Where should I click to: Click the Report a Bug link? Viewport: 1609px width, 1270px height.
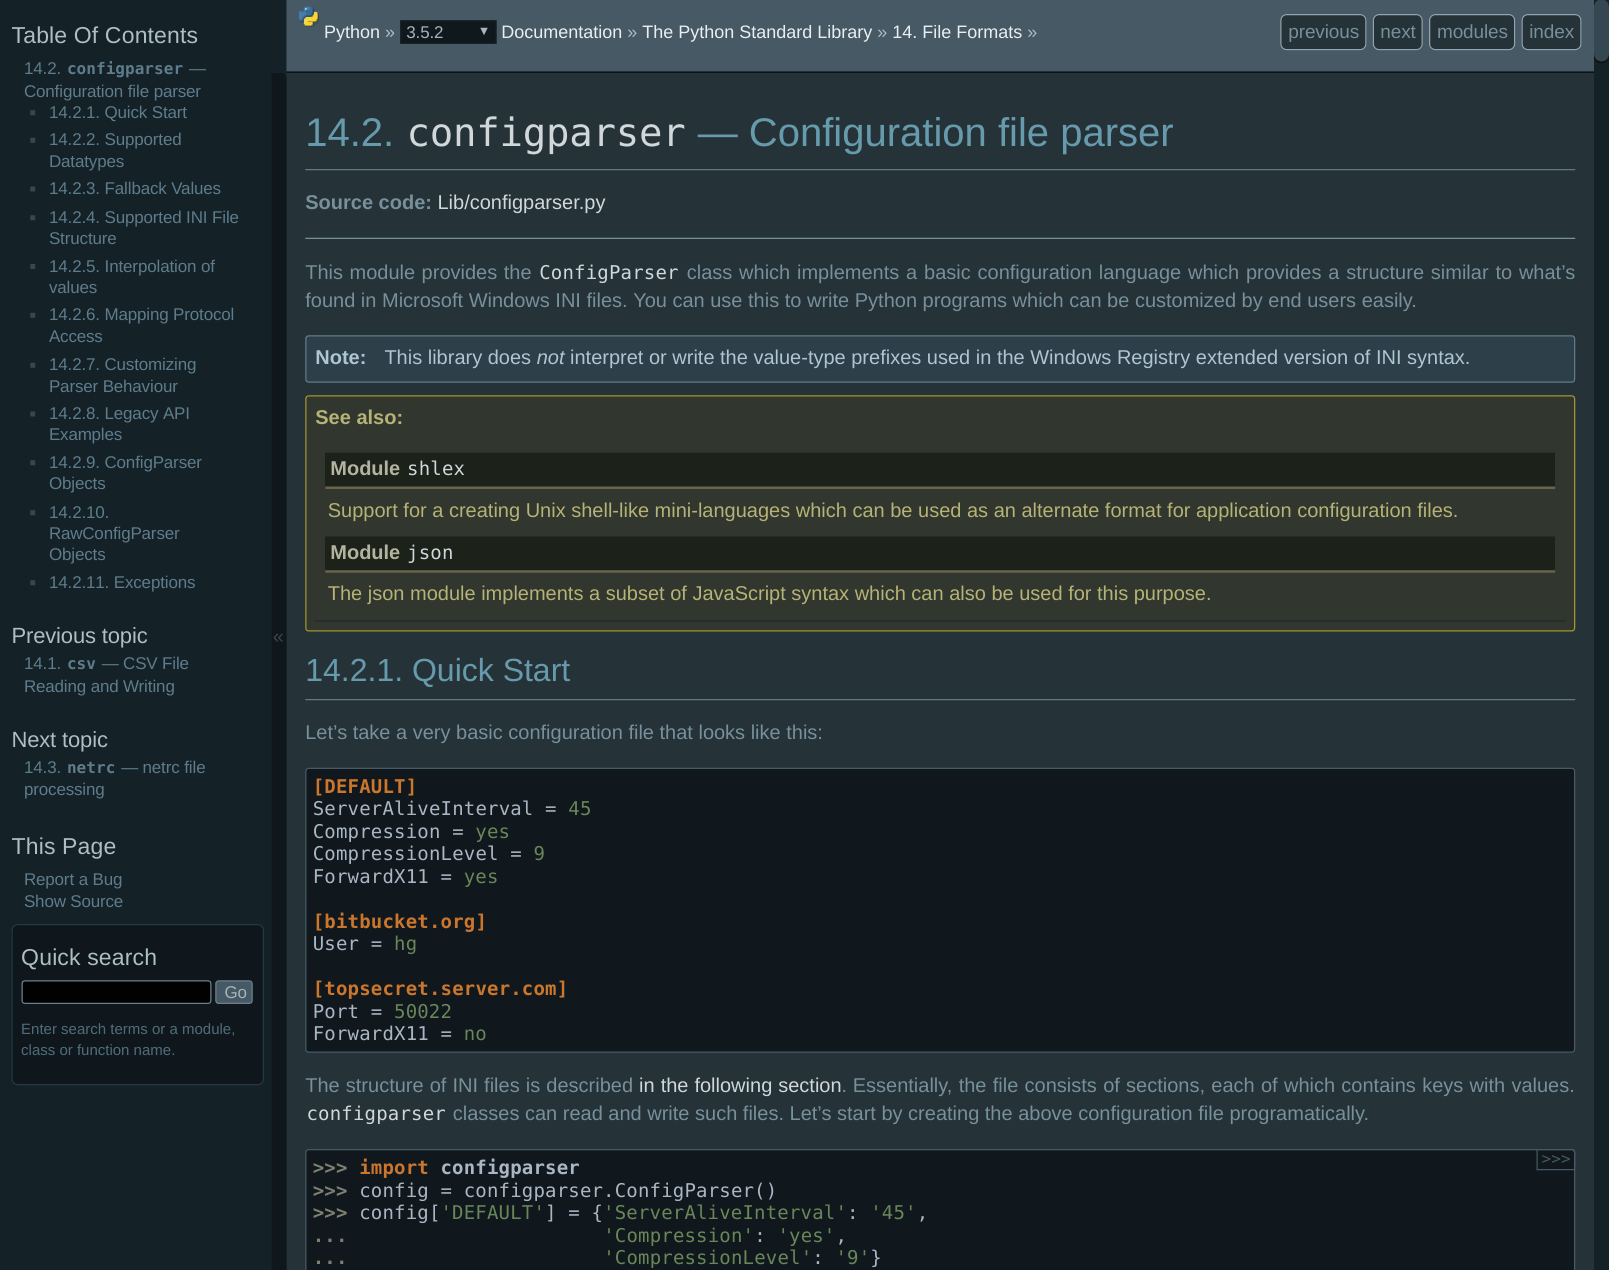point(73,879)
